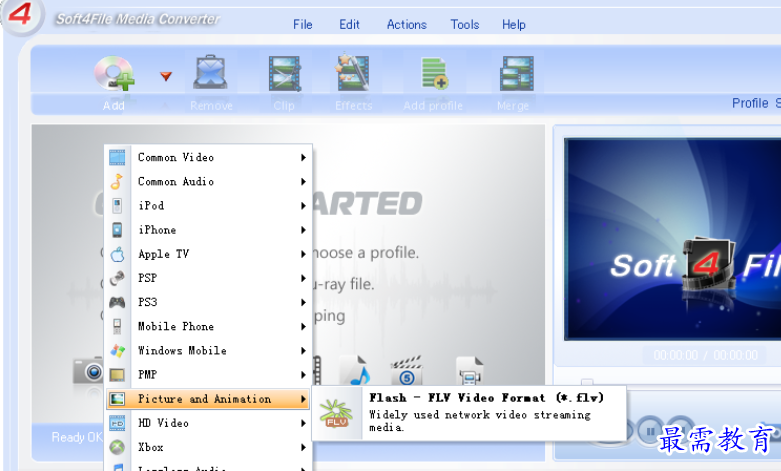Screen dimensions: 781x471
Task: Click the clapperboard icon with number 5
Action: pos(406,370)
